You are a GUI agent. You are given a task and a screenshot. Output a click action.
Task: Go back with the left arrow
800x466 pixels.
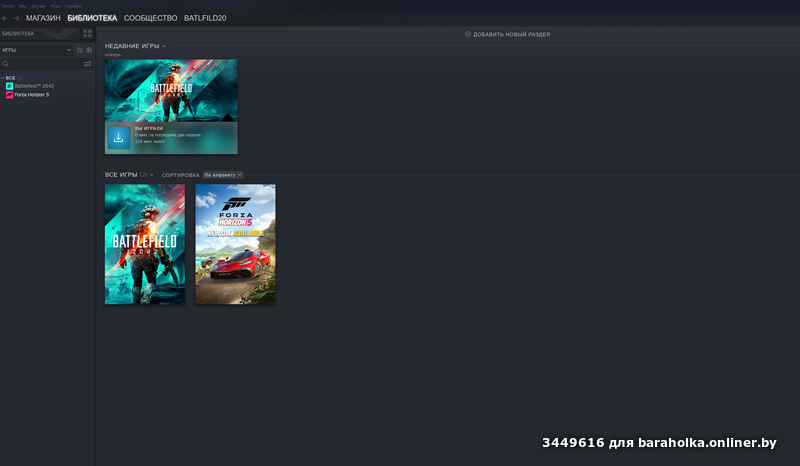tap(5, 18)
